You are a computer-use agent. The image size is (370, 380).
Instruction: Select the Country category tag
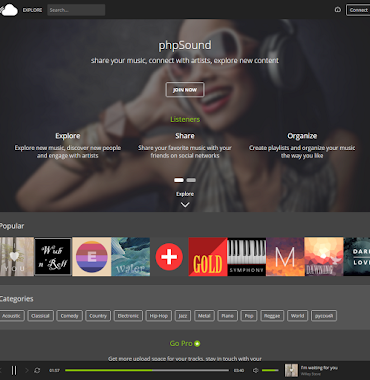[98, 316]
